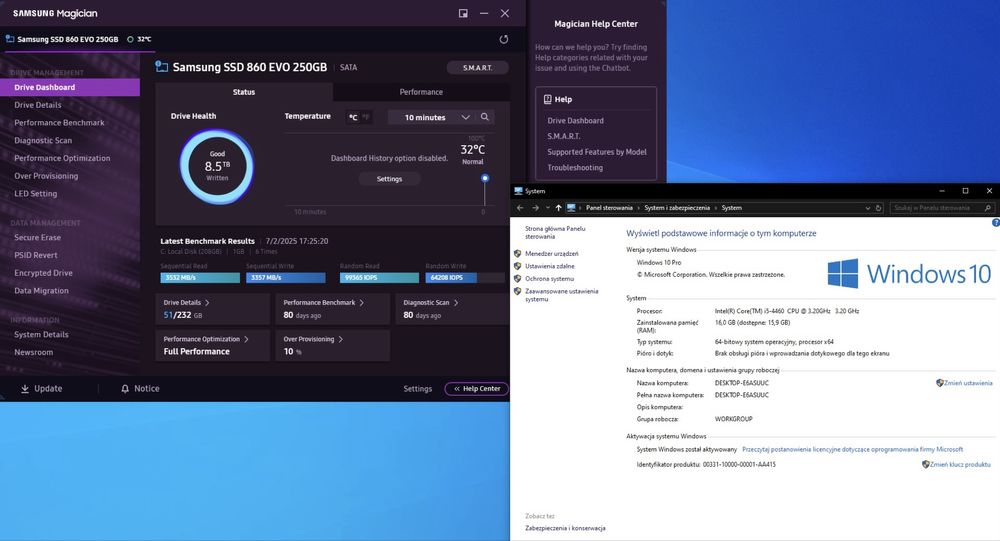The height and width of the screenshot is (541, 1000).
Task: Click the refresh icon in the System address bar
Action: point(878,208)
